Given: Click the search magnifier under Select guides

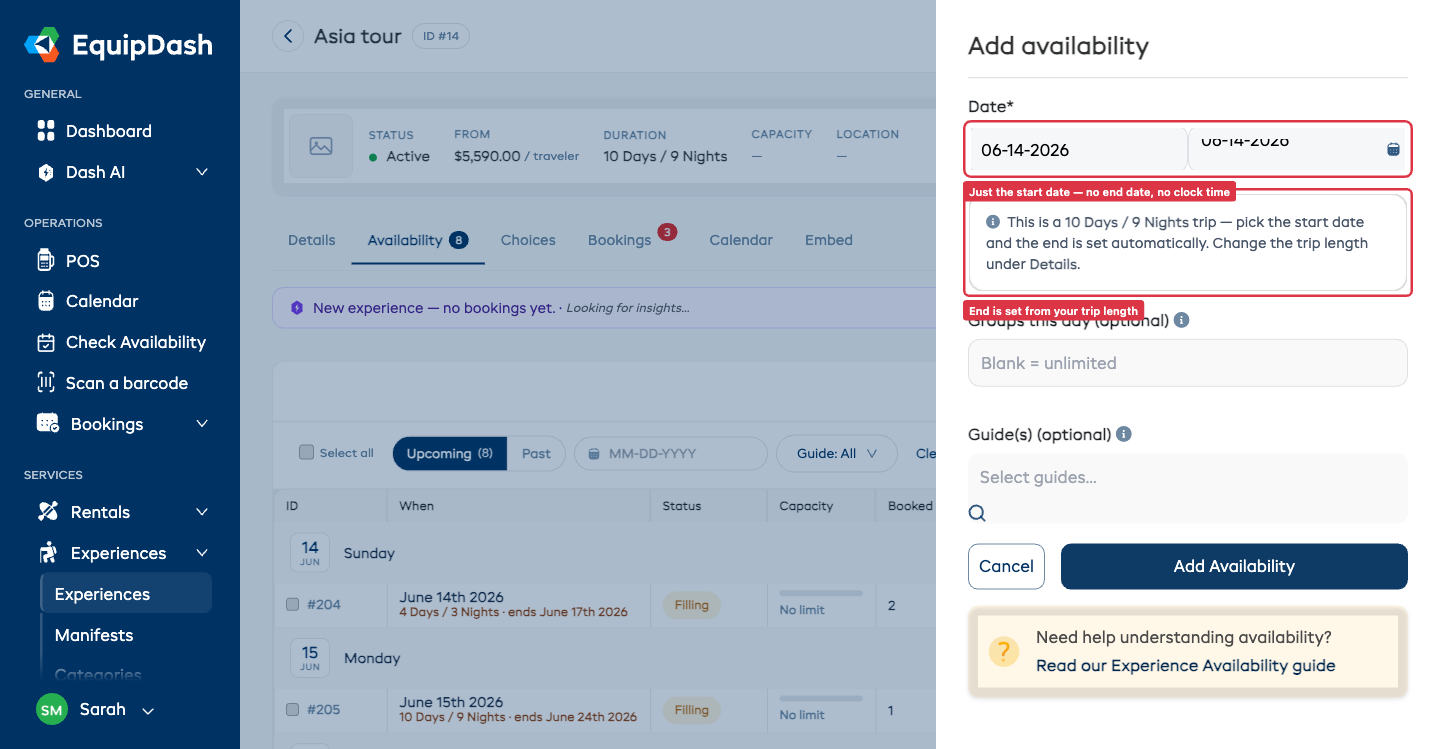Looking at the screenshot, I should point(977,513).
